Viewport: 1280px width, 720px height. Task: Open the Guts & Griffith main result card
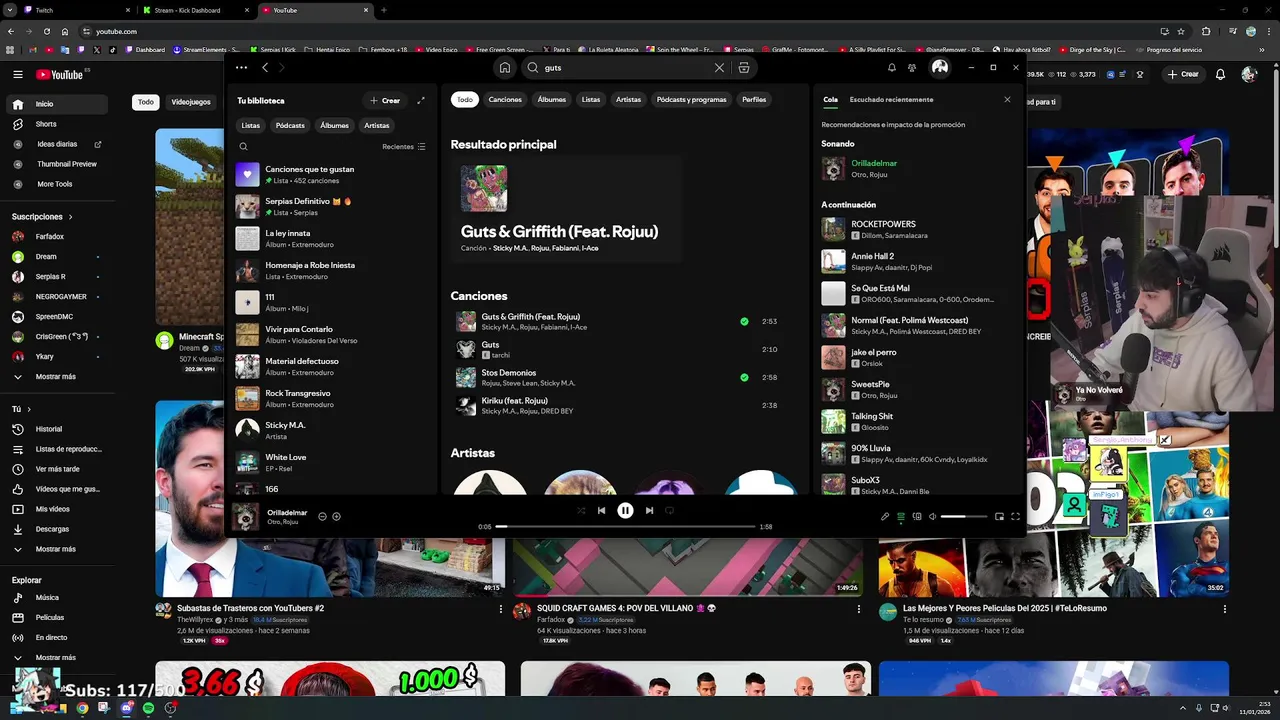tap(566, 208)
